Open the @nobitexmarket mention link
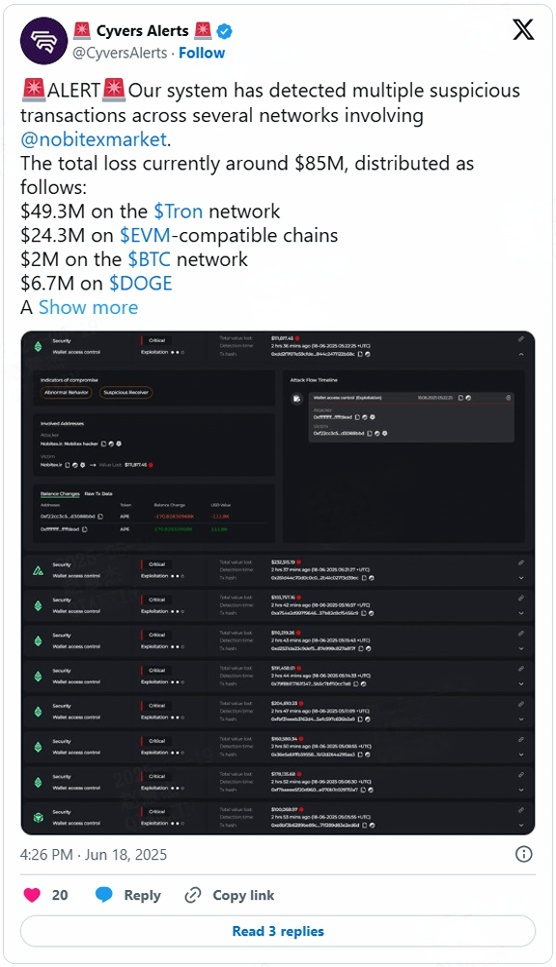The width and height of the screenshot is (556, 967). [x=94, y=139]
